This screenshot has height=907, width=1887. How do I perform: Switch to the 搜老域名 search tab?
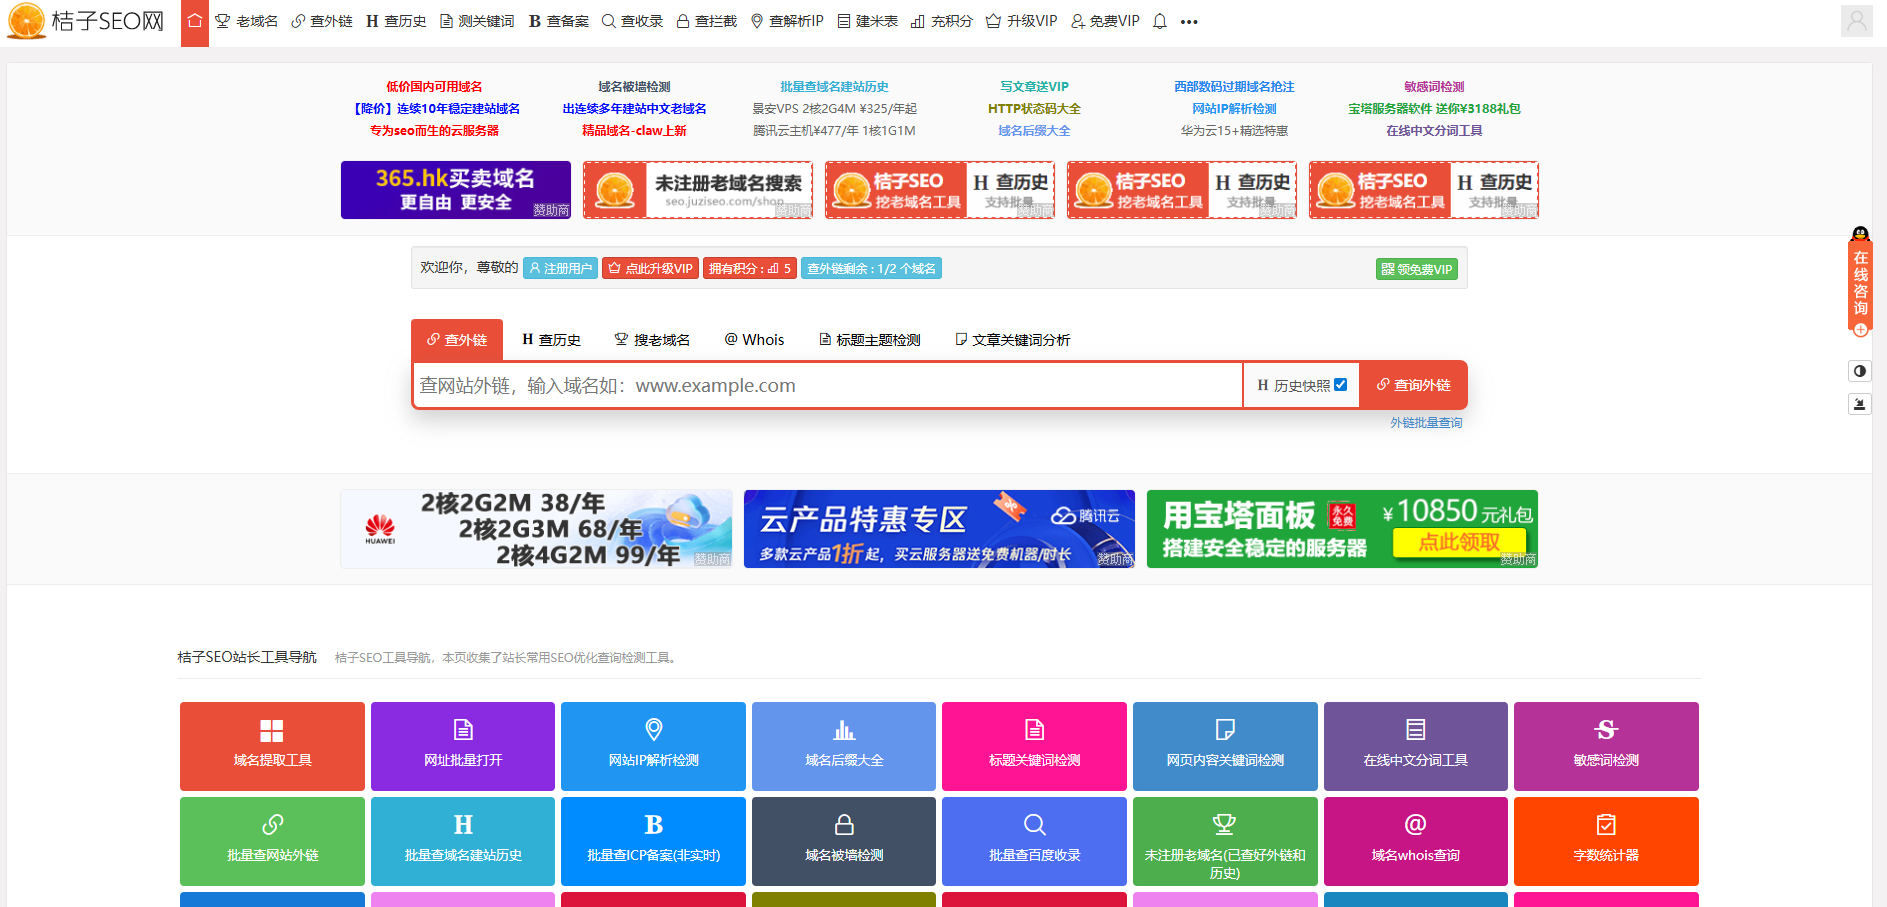[652, 340]
